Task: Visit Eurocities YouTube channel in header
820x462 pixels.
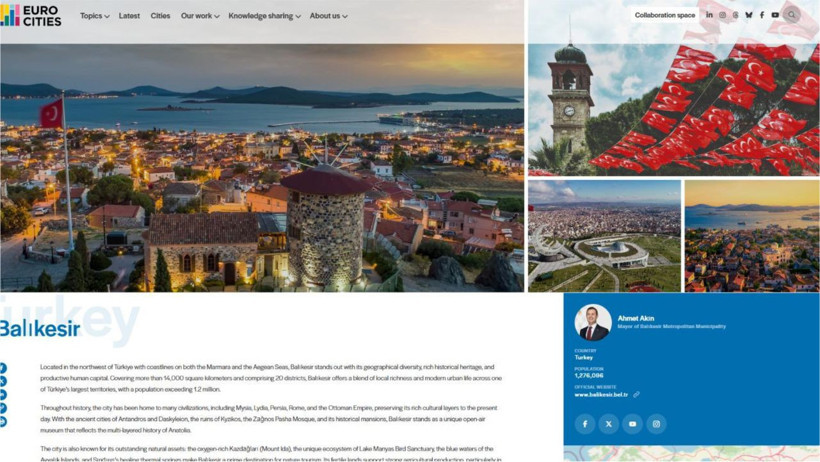Action: pyautogui.click(x=775, y=15)
